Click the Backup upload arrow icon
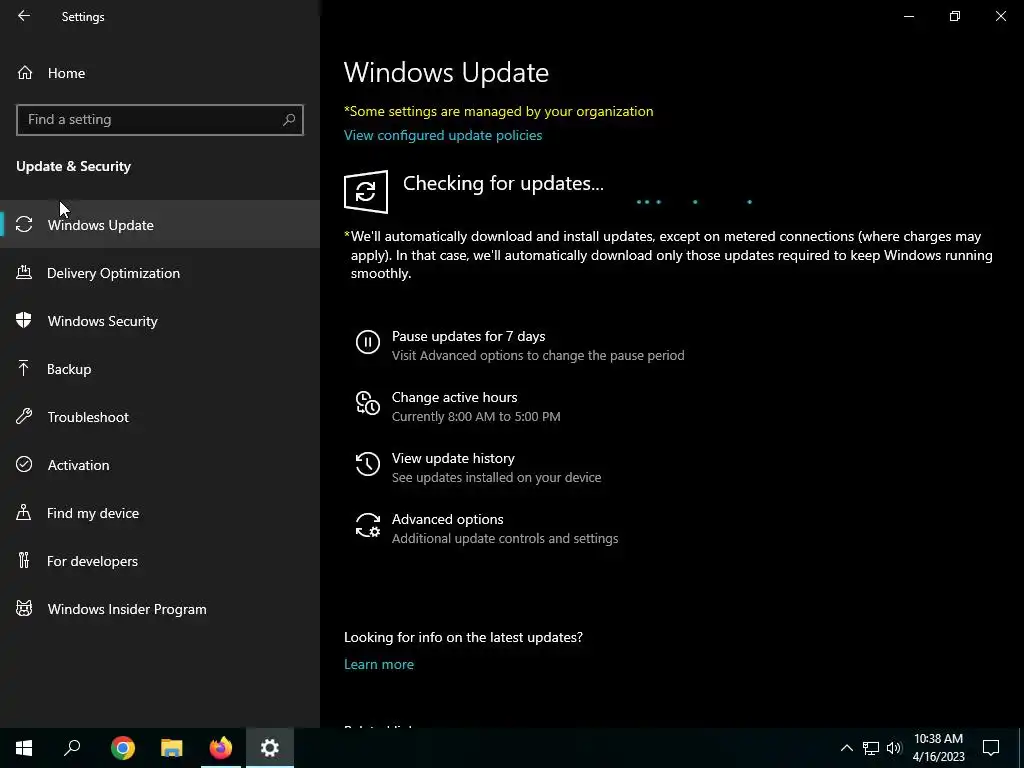Image resolution: width=1024 pixels, height=768 pixels. click(x=24, y=368)
